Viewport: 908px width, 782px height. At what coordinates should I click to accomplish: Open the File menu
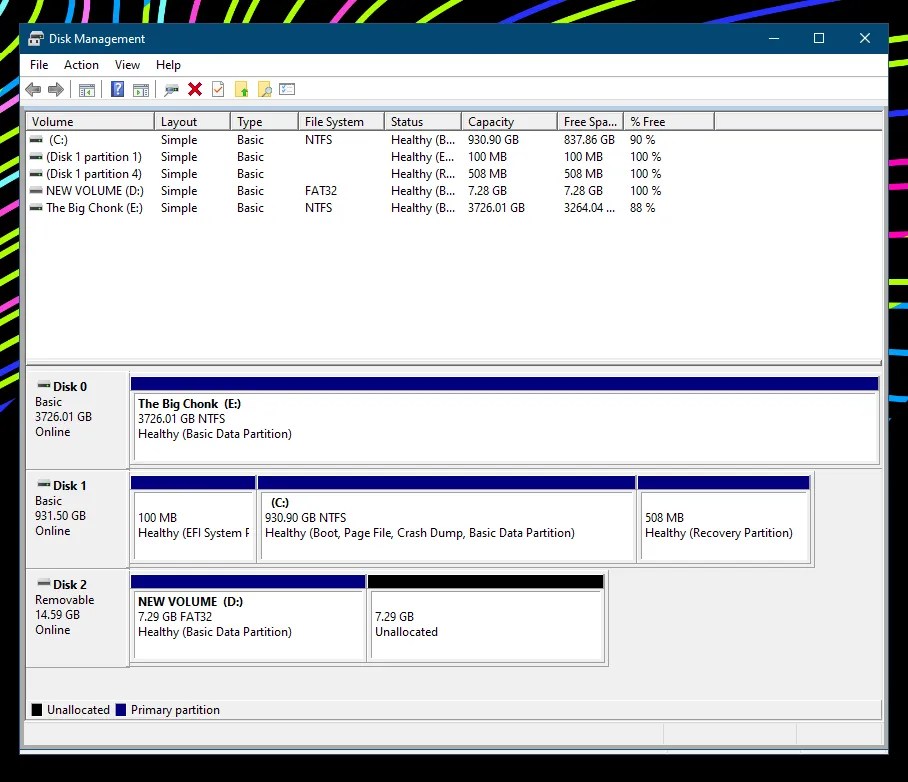[39, 65]
